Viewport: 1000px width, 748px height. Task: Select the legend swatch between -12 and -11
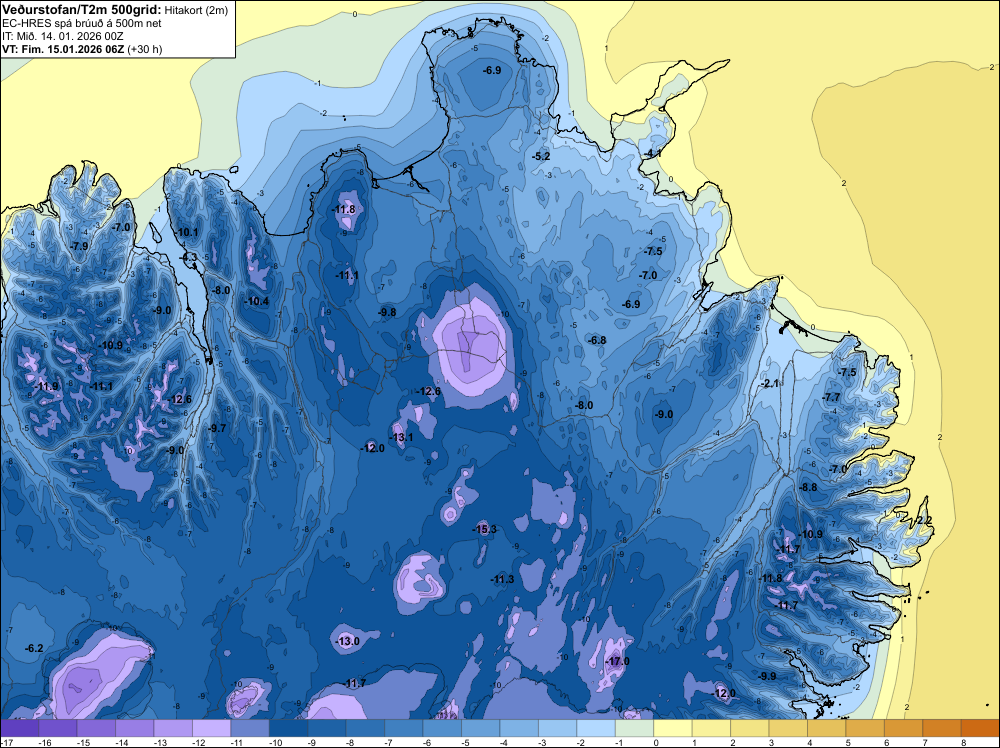tap(212, 728)
